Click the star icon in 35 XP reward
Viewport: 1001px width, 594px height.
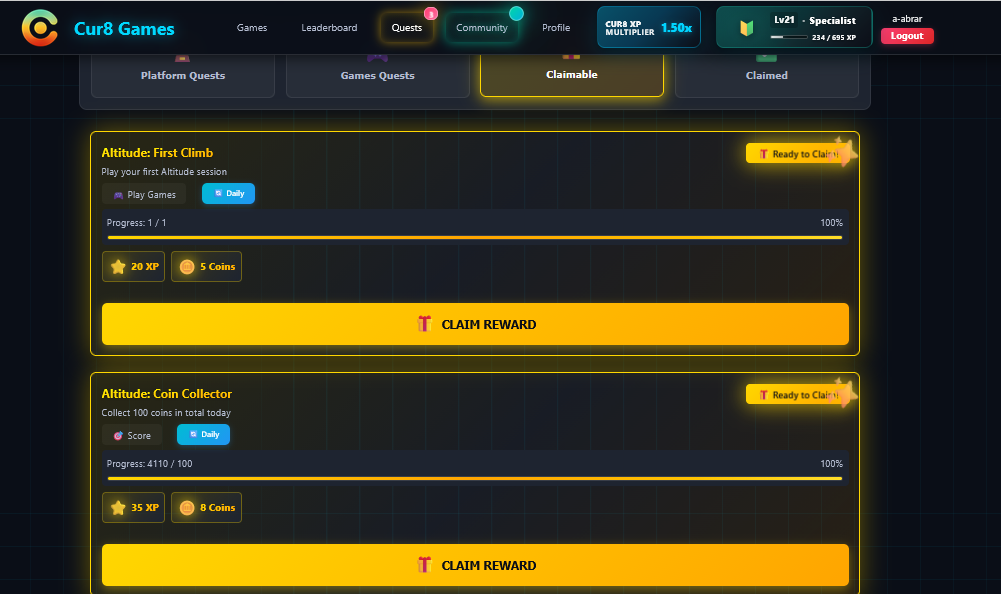pos(118,508)
